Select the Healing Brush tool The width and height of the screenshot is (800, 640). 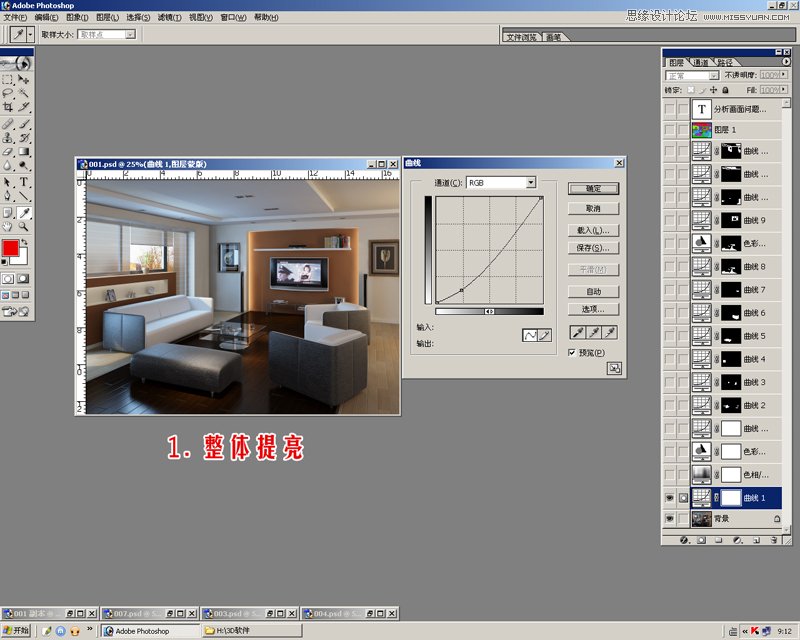(x=8, y=124)
